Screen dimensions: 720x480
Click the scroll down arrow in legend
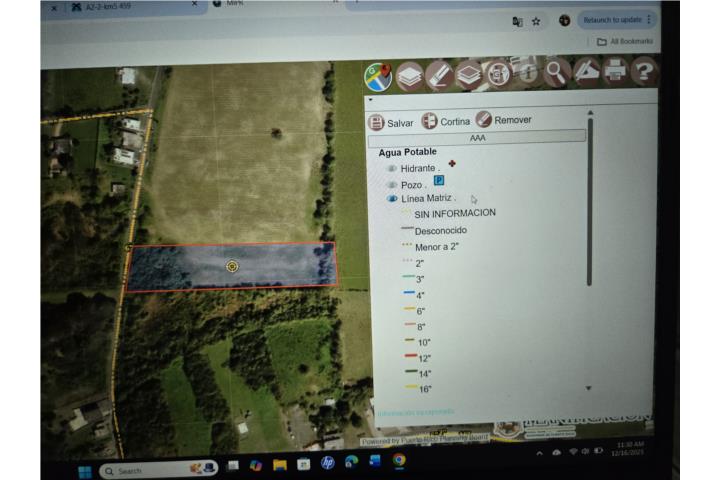(588, 388)
